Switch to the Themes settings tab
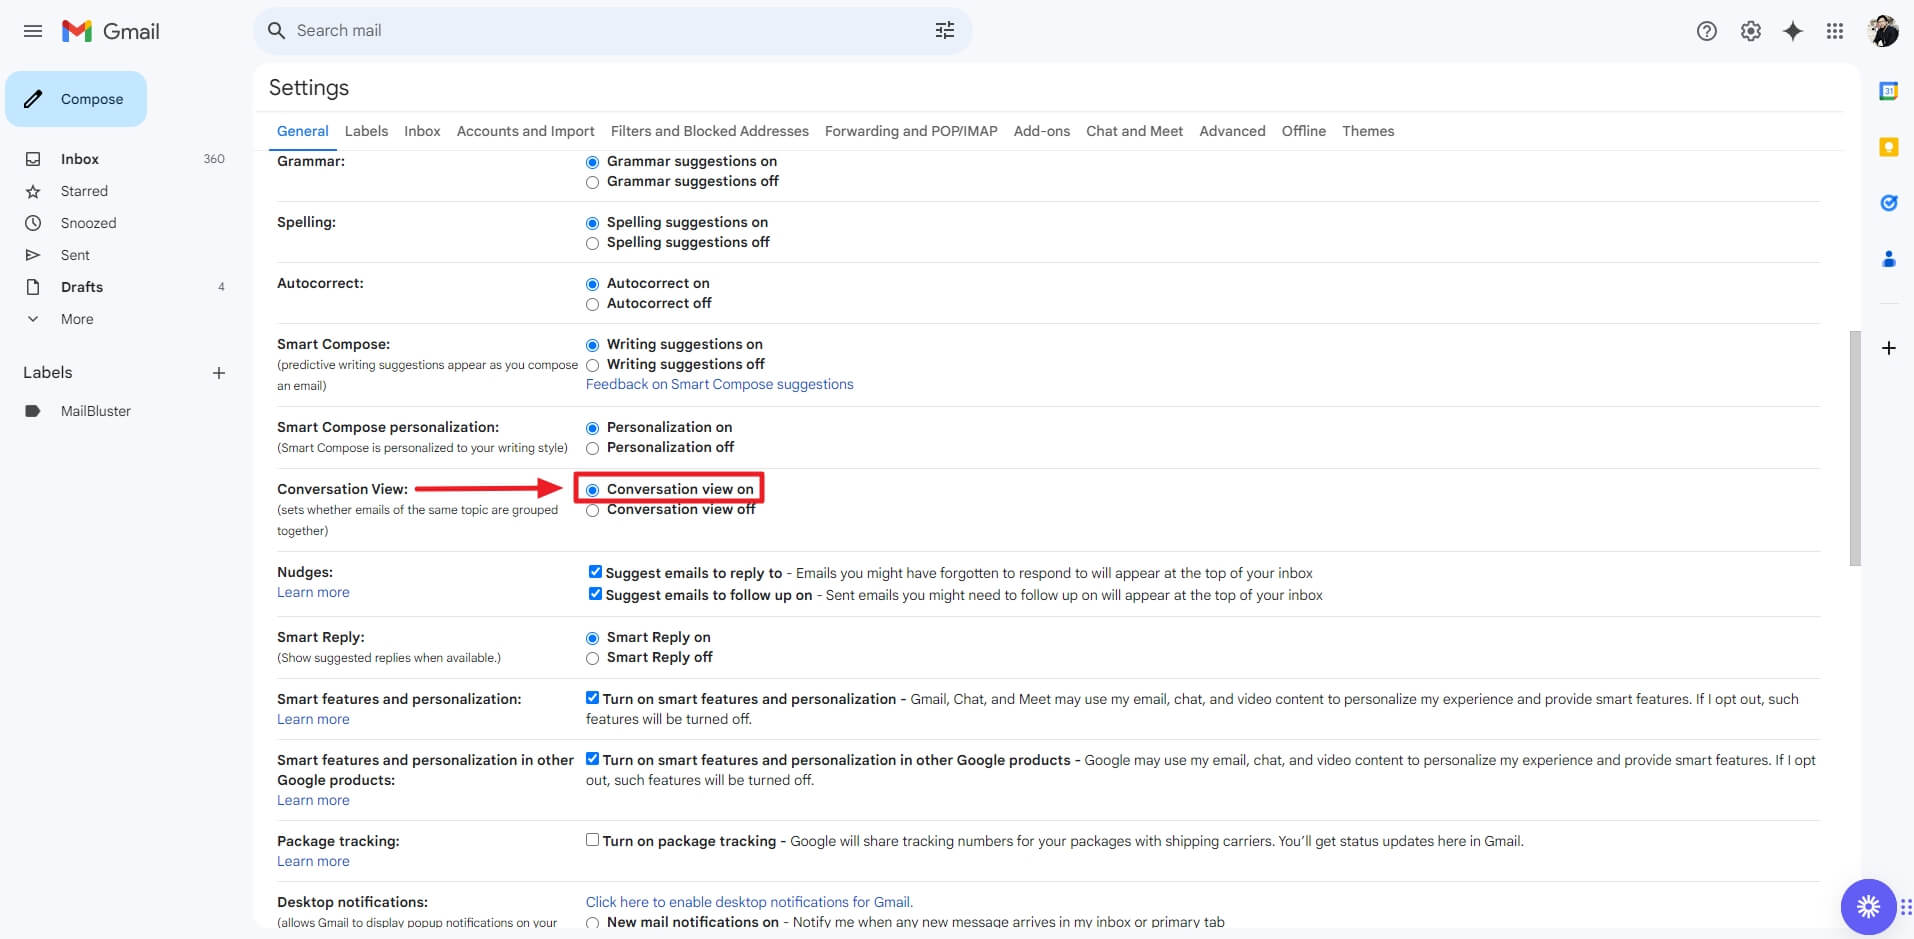 1368,131
